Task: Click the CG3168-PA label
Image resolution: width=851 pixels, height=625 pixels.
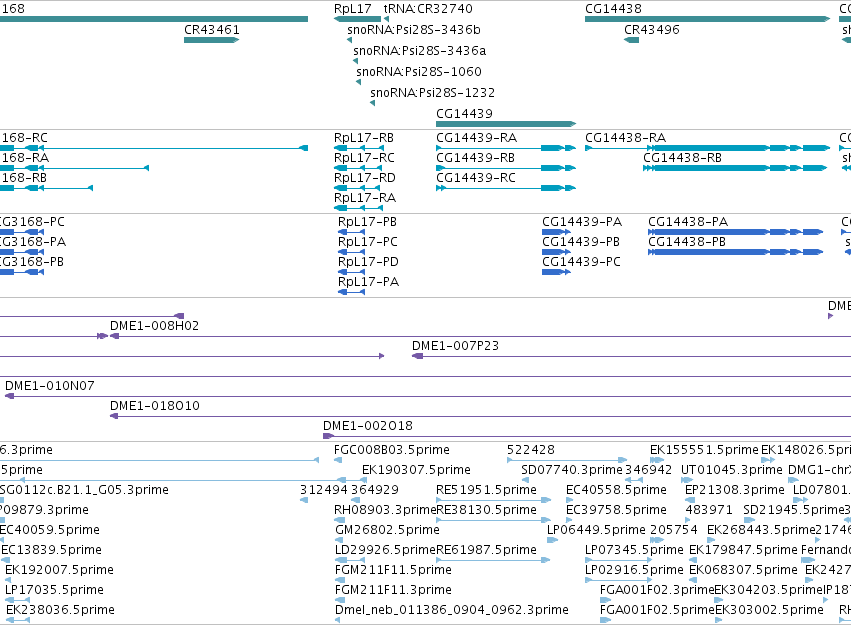Action: coord(33,242)
